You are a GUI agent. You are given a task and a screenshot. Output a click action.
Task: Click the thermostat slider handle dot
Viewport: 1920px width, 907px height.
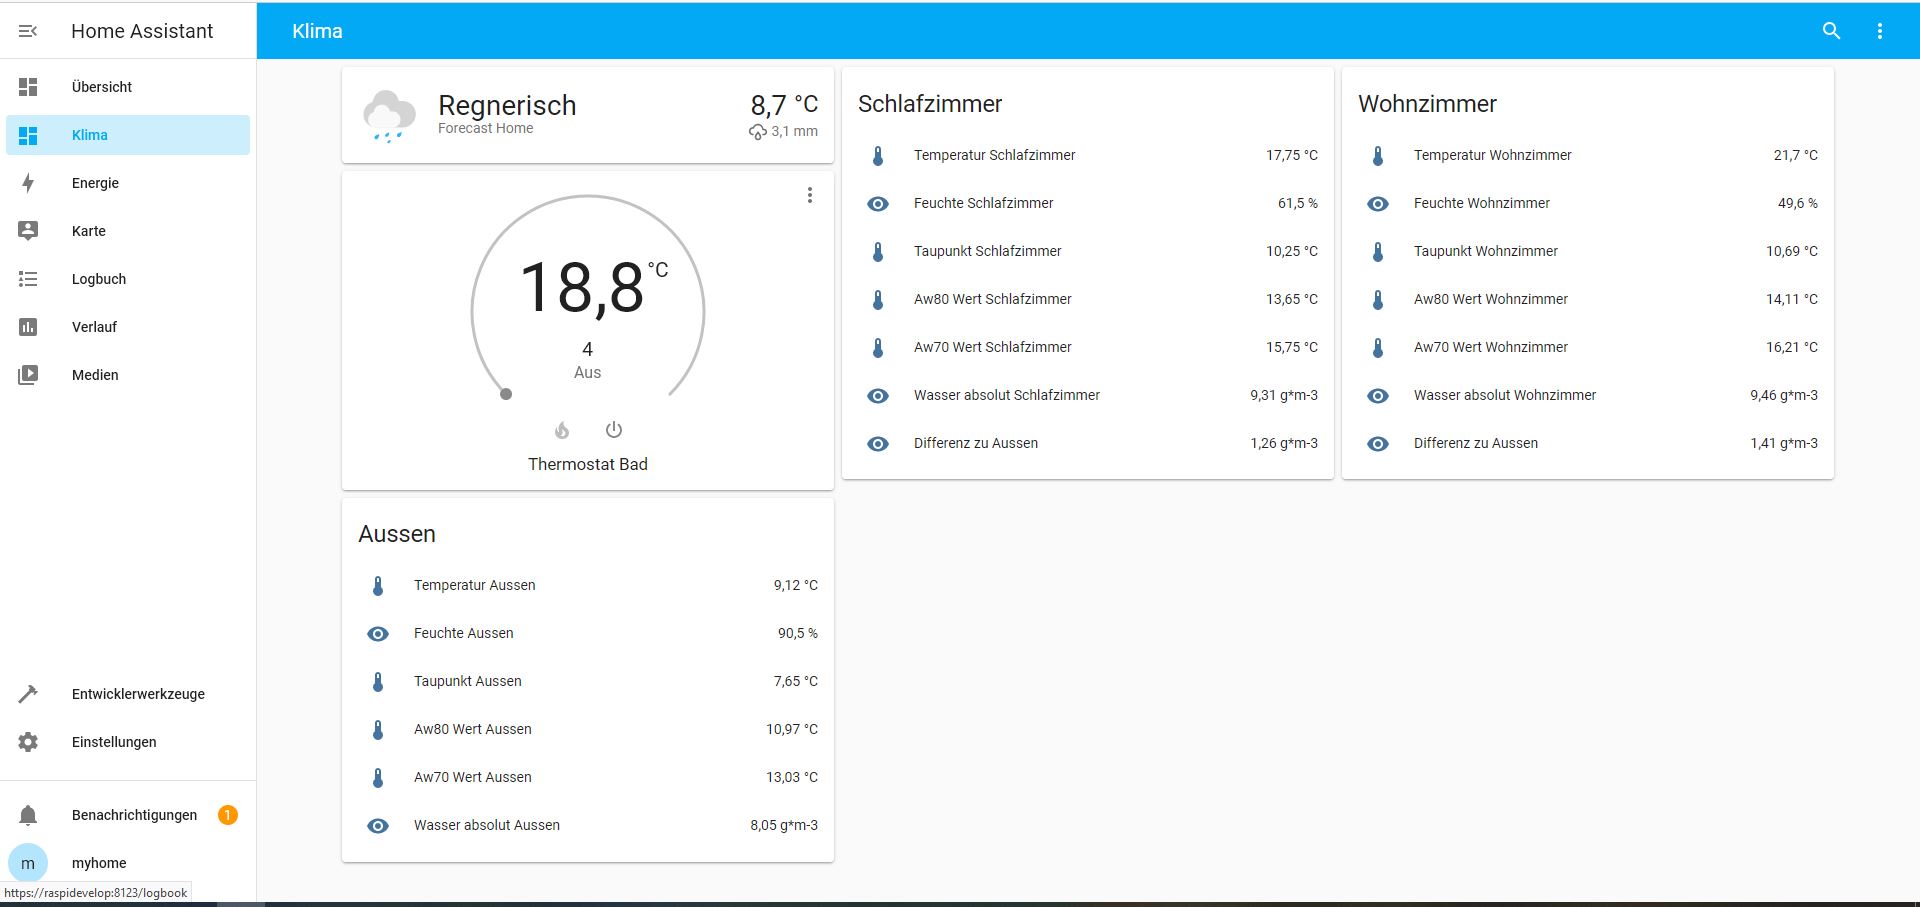tap(506, 394)
